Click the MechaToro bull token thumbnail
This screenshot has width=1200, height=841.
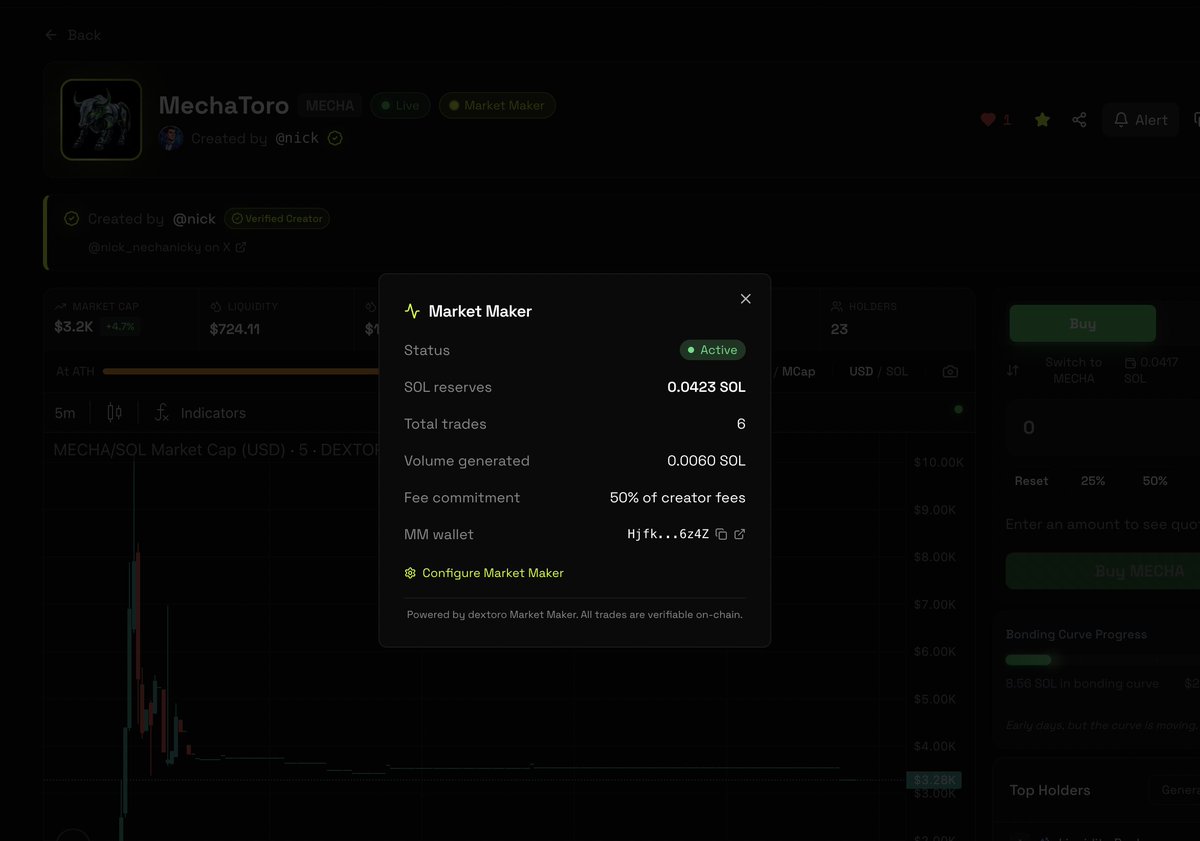coord(101,120)
